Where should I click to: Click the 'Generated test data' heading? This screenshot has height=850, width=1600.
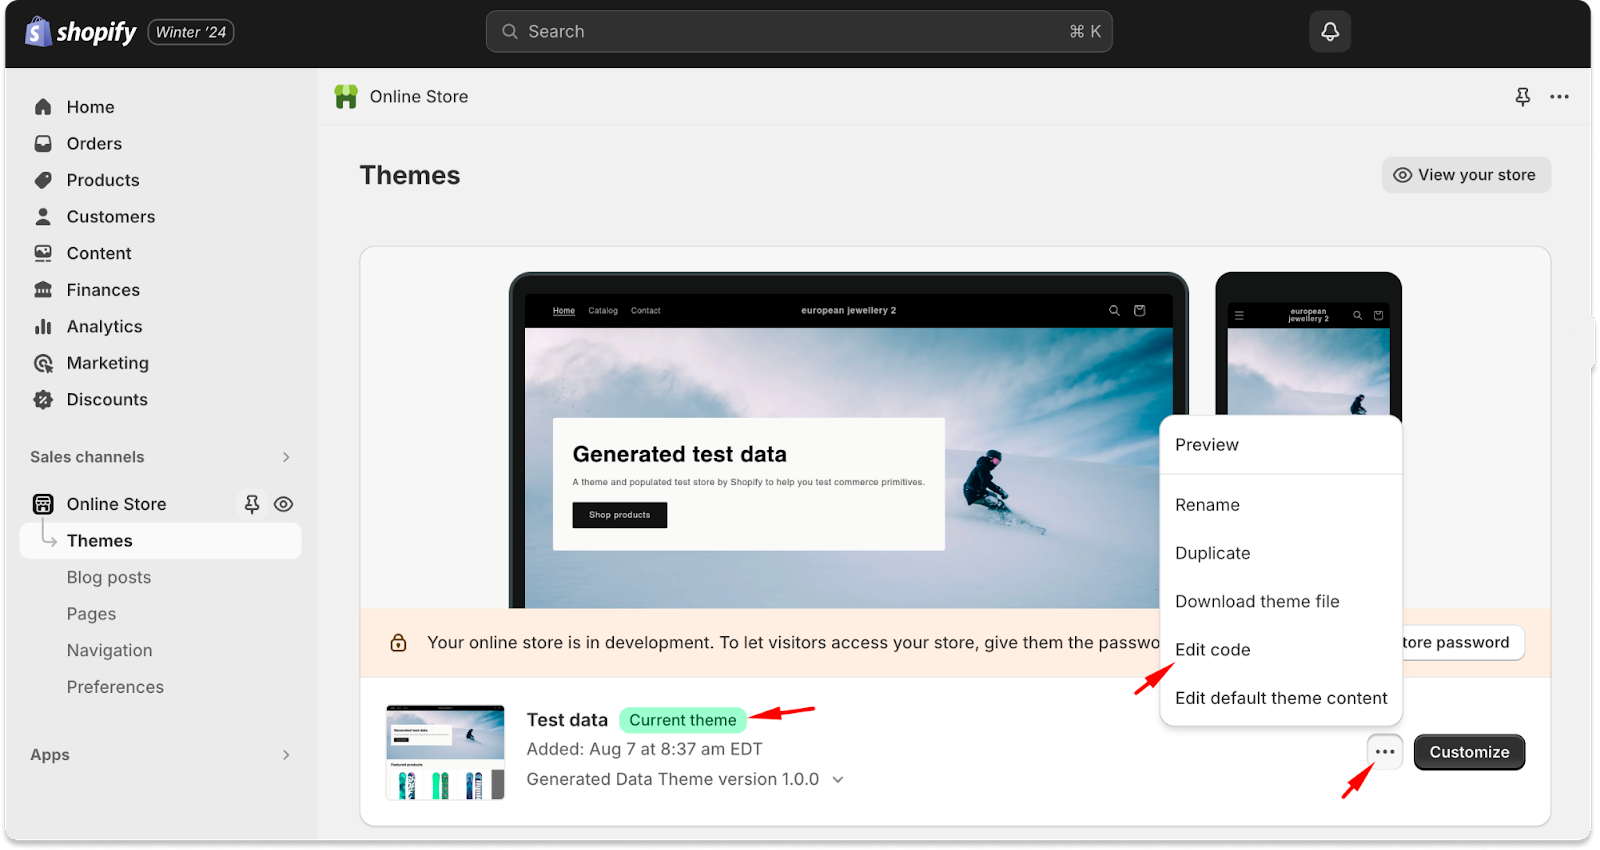click(680, 454)
